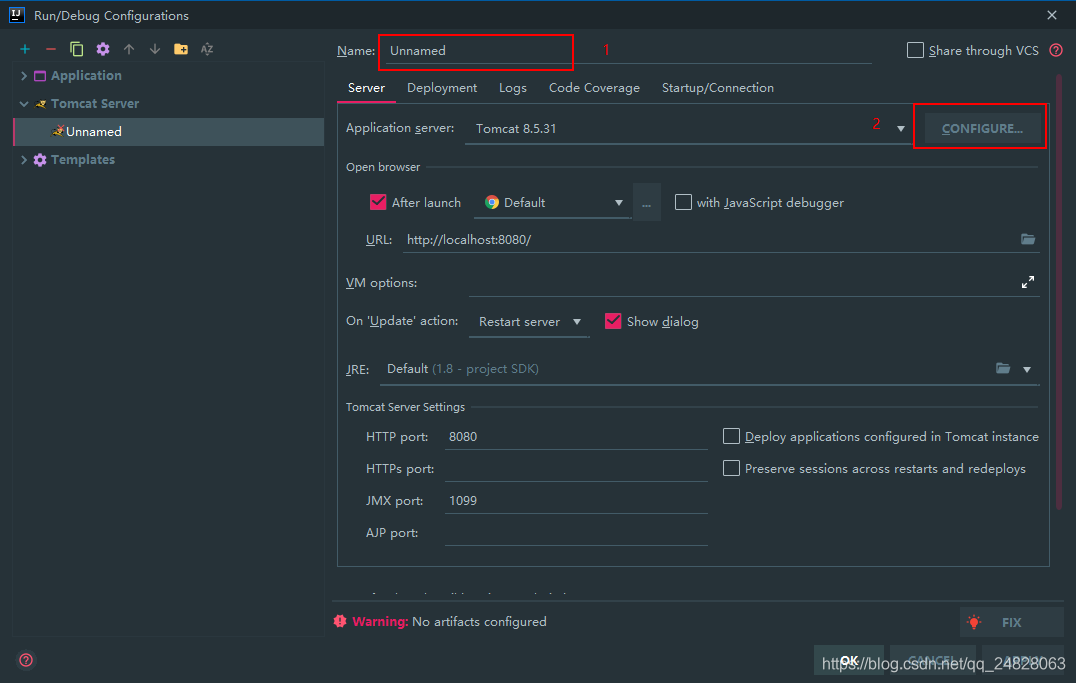Click the Name input field
Viewport: 1076px width, 683px height.
tap(628, 51)
